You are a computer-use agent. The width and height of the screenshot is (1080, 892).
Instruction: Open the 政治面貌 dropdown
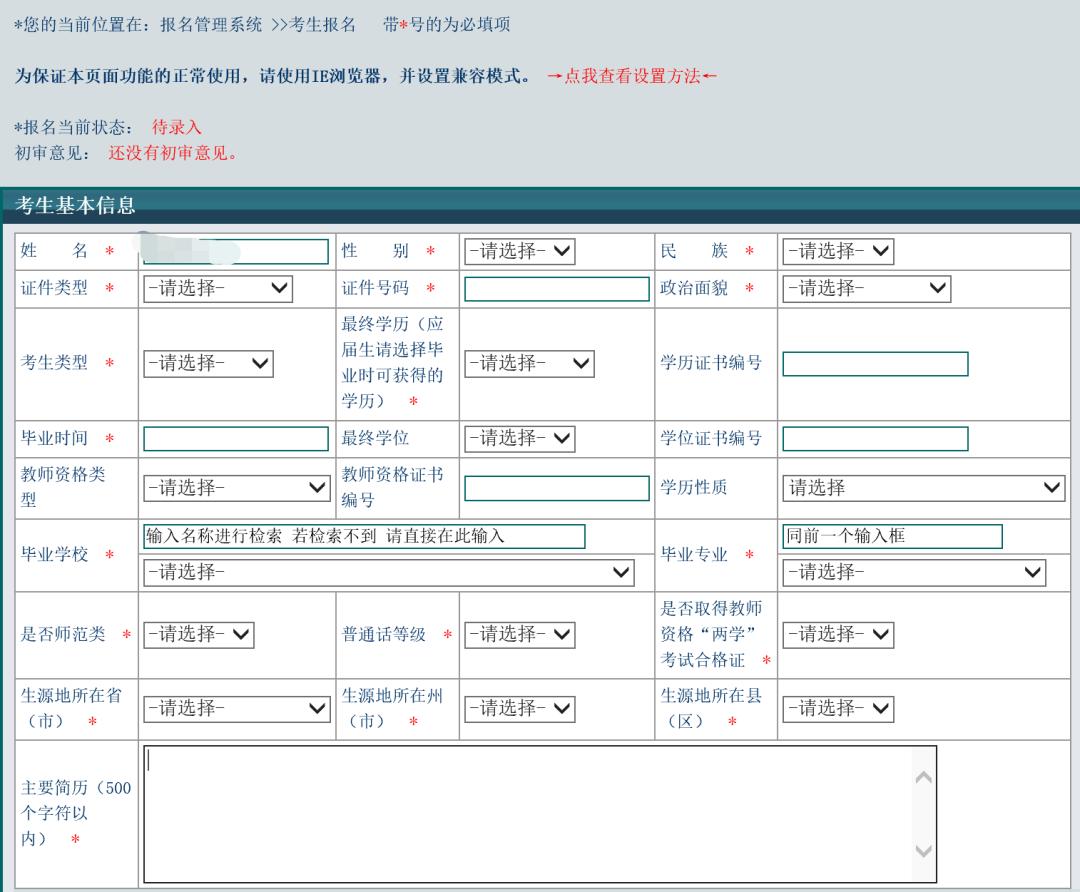pos(866,289)
